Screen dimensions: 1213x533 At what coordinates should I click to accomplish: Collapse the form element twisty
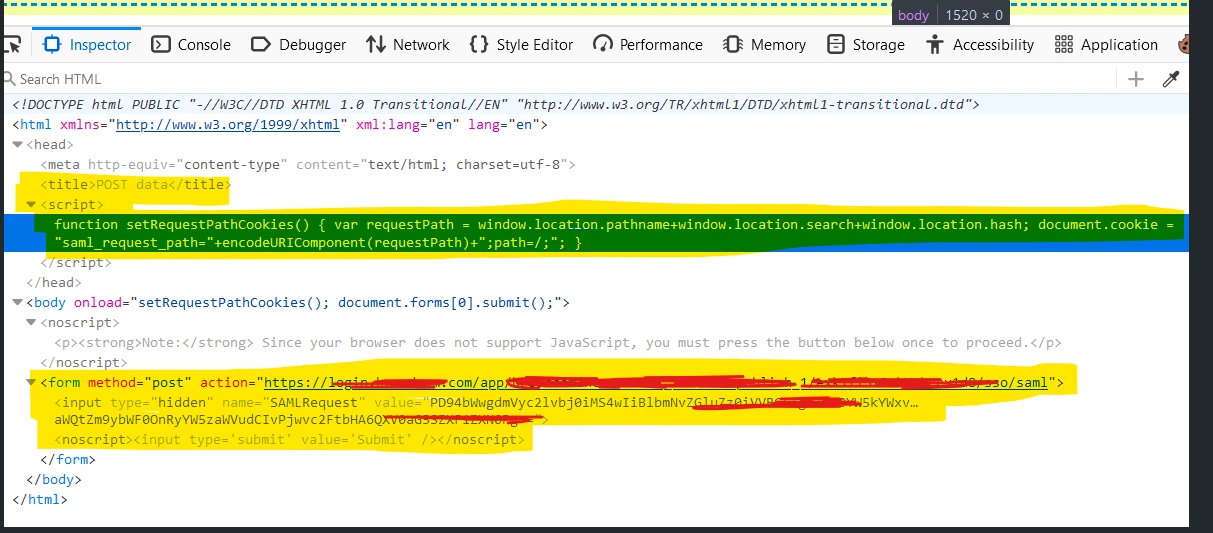(31, 382)
